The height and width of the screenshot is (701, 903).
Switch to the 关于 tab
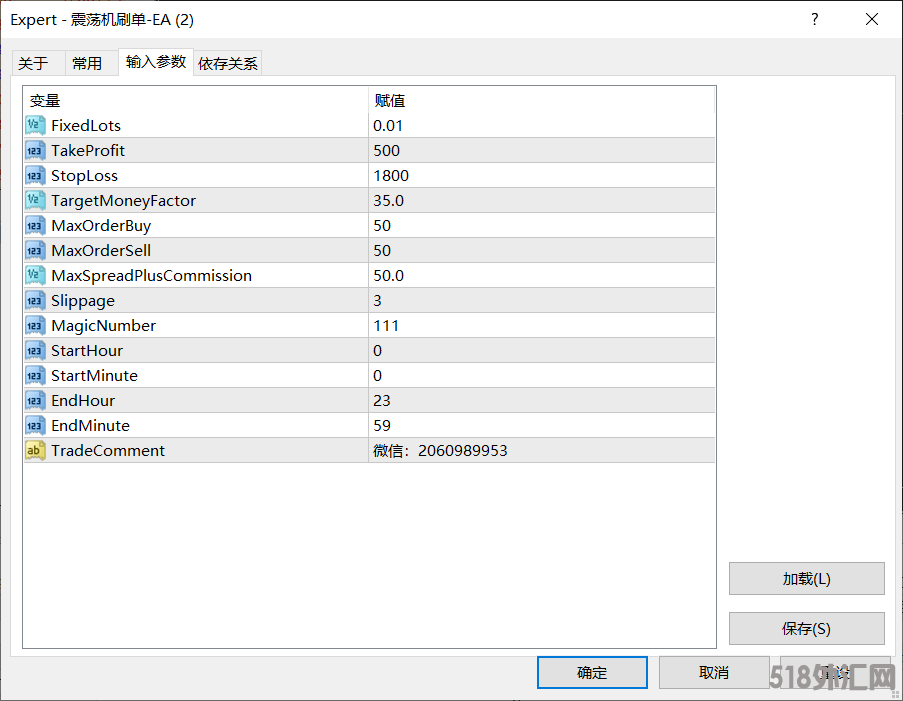click(33, 63)
